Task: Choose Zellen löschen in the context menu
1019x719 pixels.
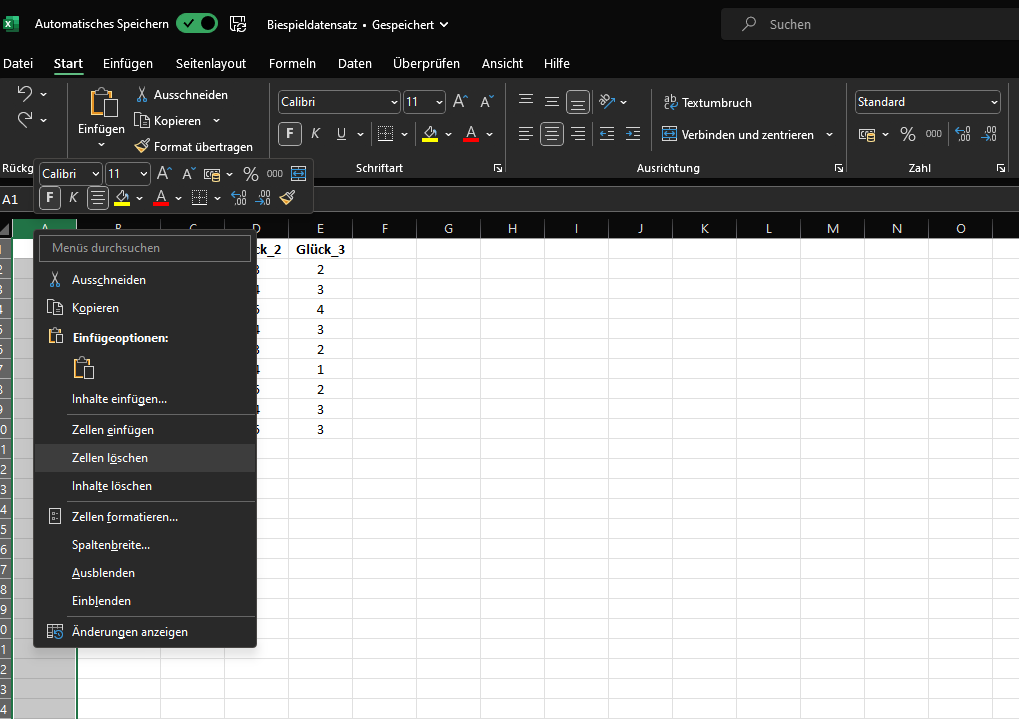Action: [x=110, y=458]
